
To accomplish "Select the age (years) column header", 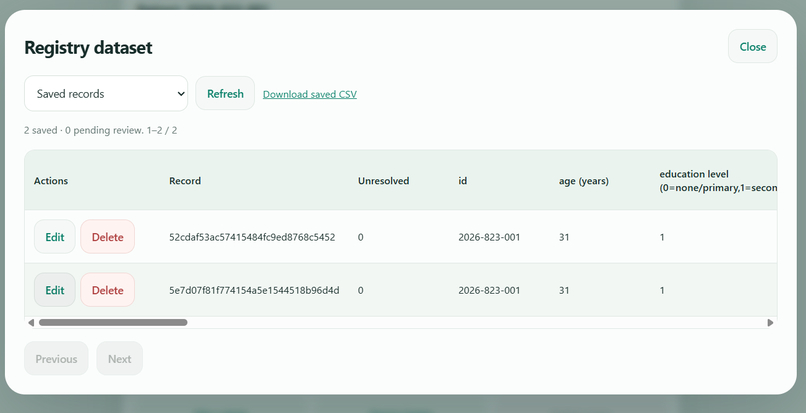I will (x=584, y=181).
